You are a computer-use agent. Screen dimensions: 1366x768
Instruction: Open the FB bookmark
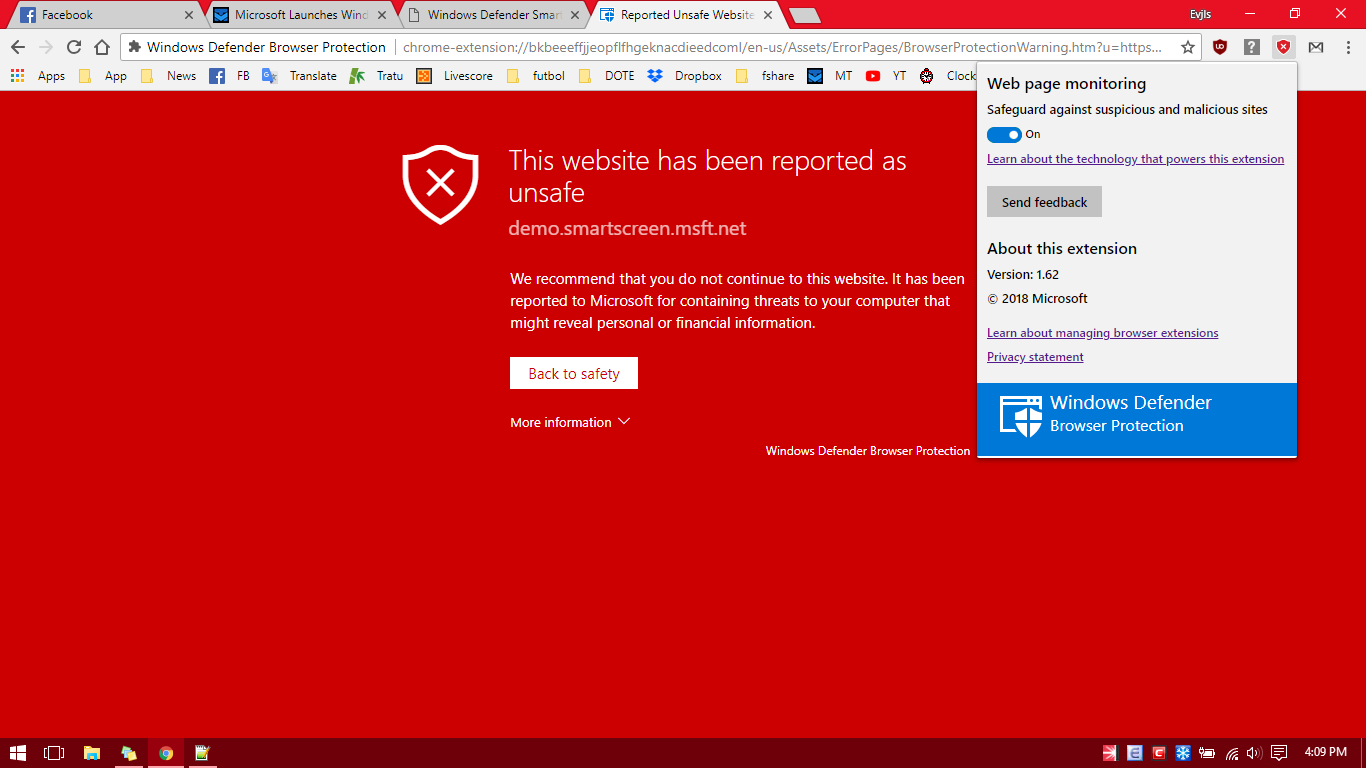(x=230, y=76)
